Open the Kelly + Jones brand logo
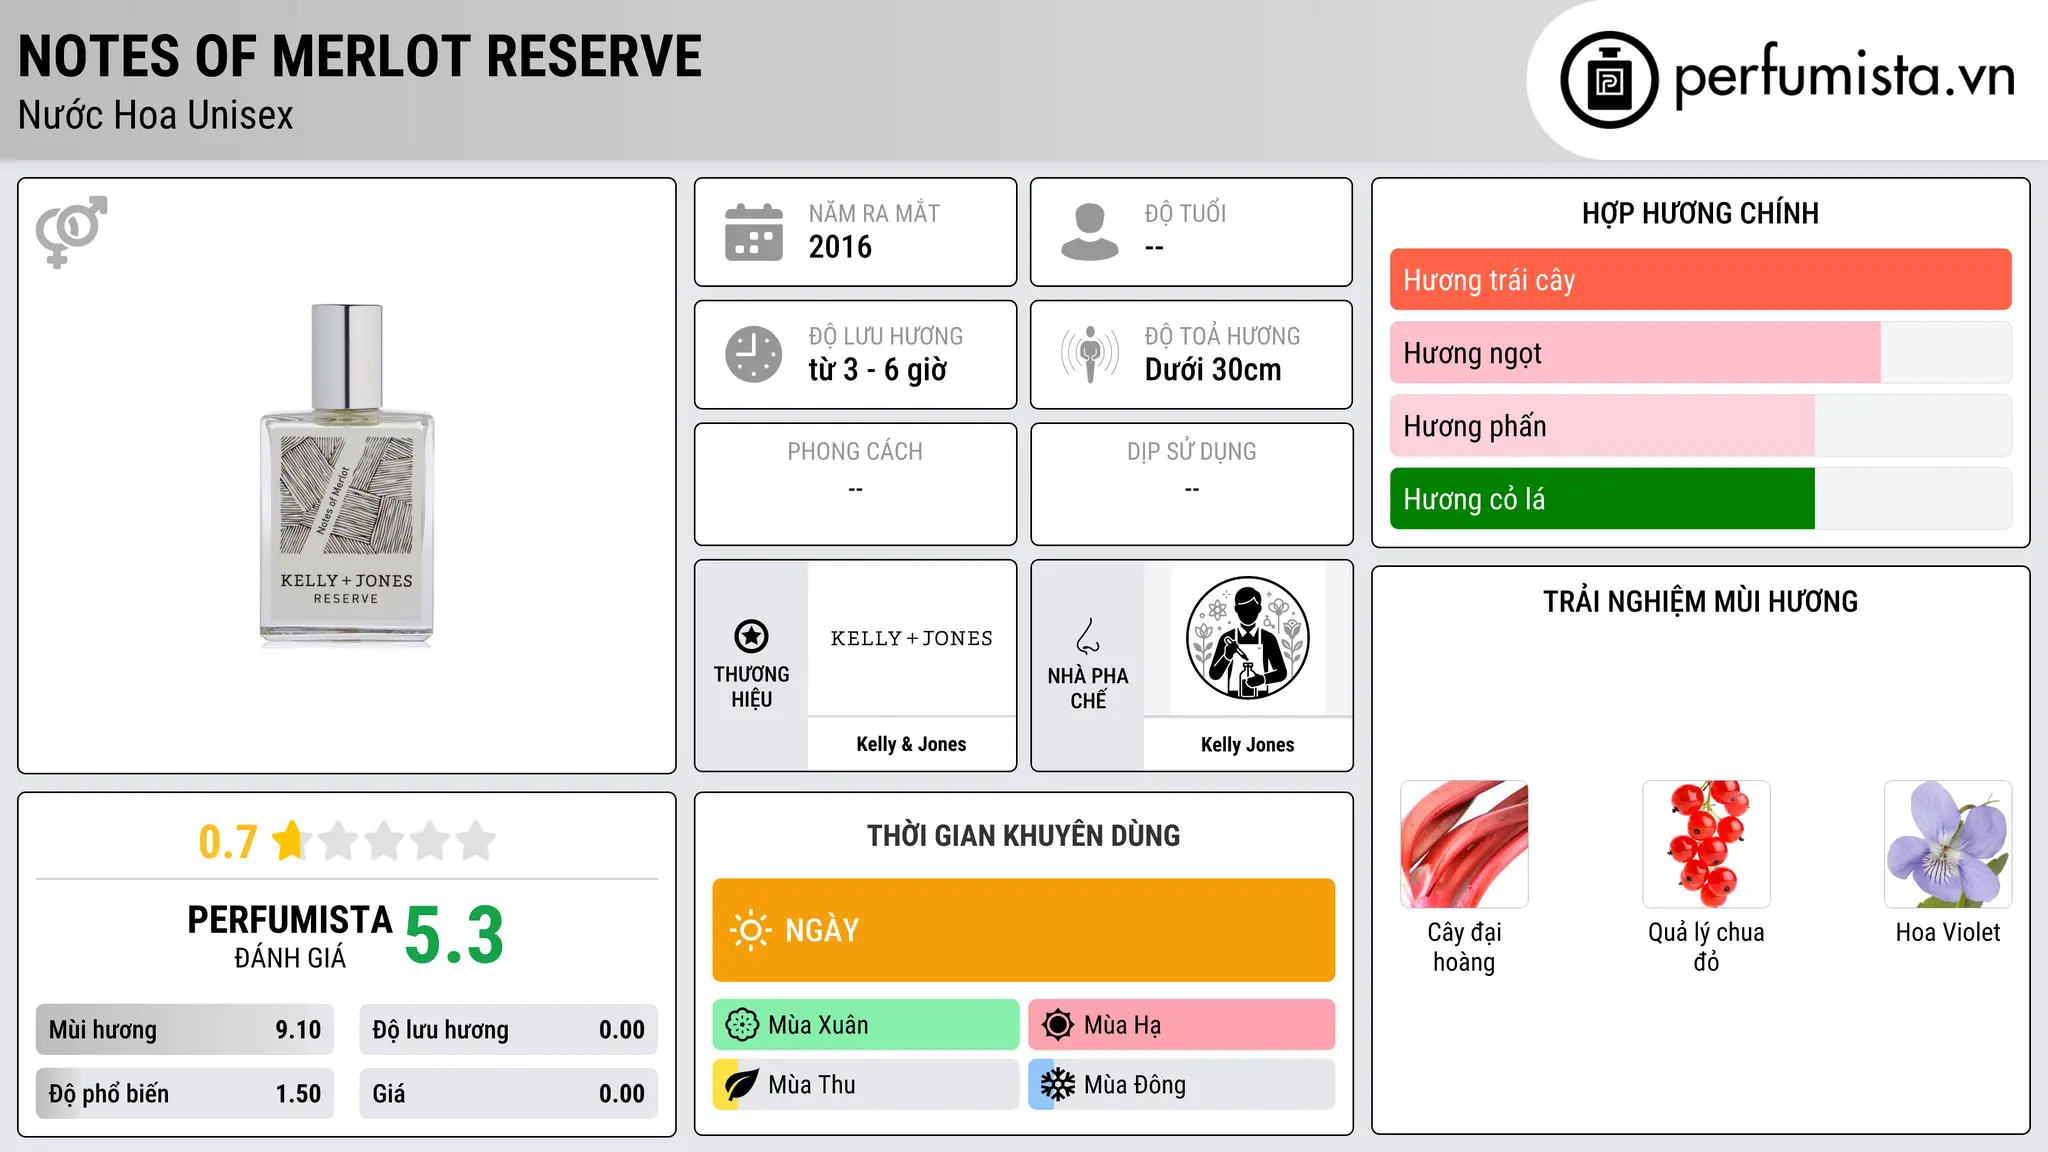 point(911,638)
